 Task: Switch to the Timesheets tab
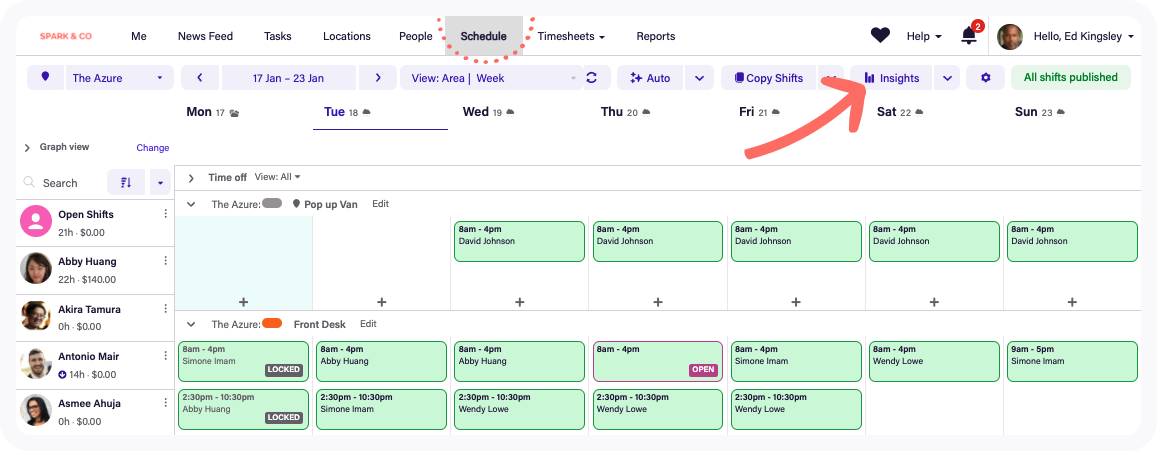pos(571,36)
